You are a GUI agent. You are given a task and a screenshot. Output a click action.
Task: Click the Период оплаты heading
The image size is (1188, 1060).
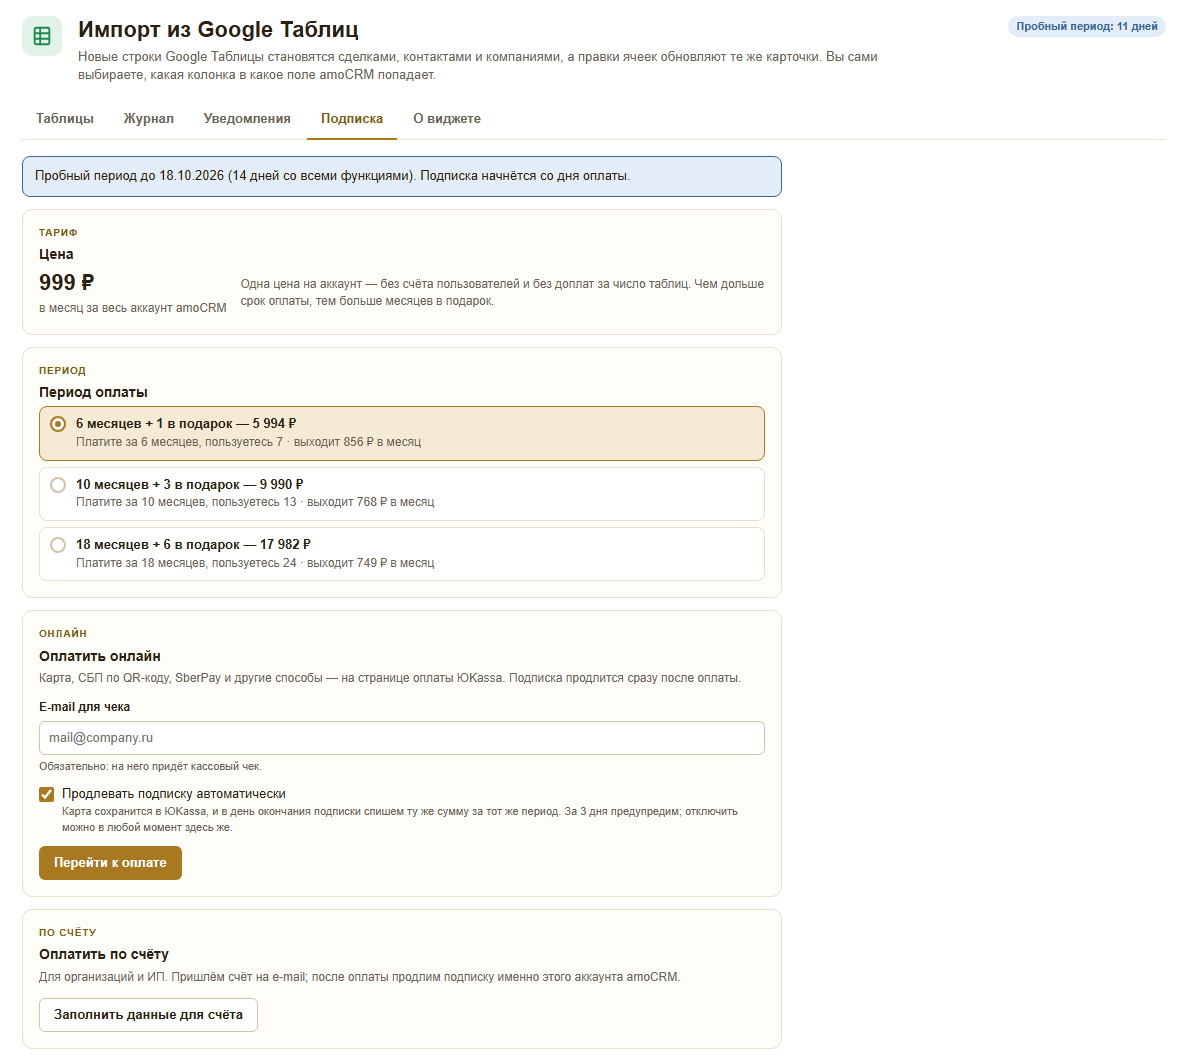[x=93, y=392]
